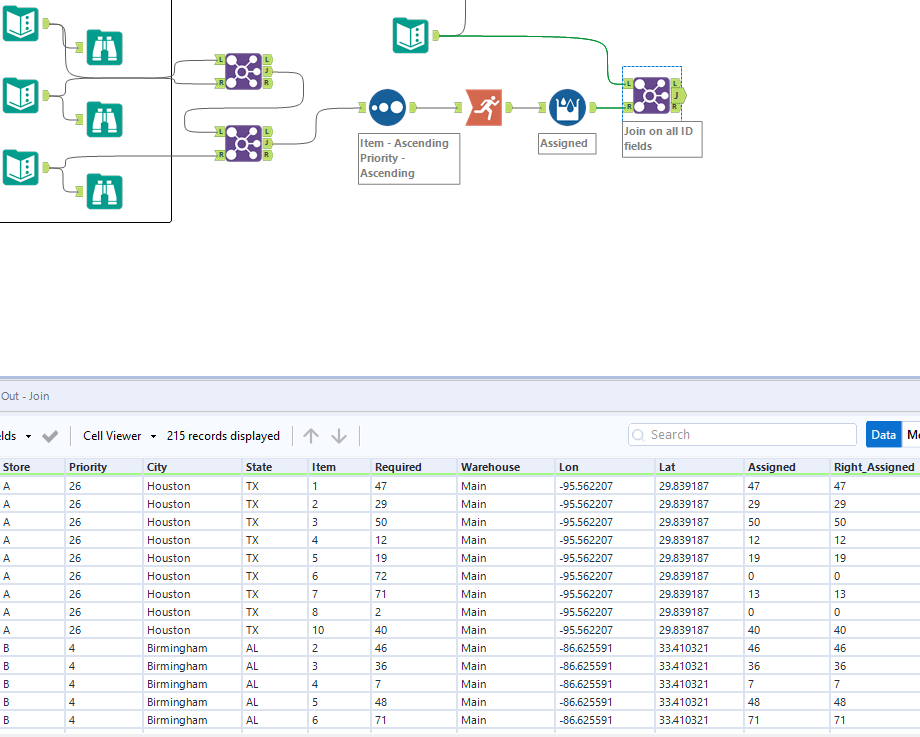Select the Join on all ID fields tool
This screenshot has height=737, width=920.
tap(651, 95)
